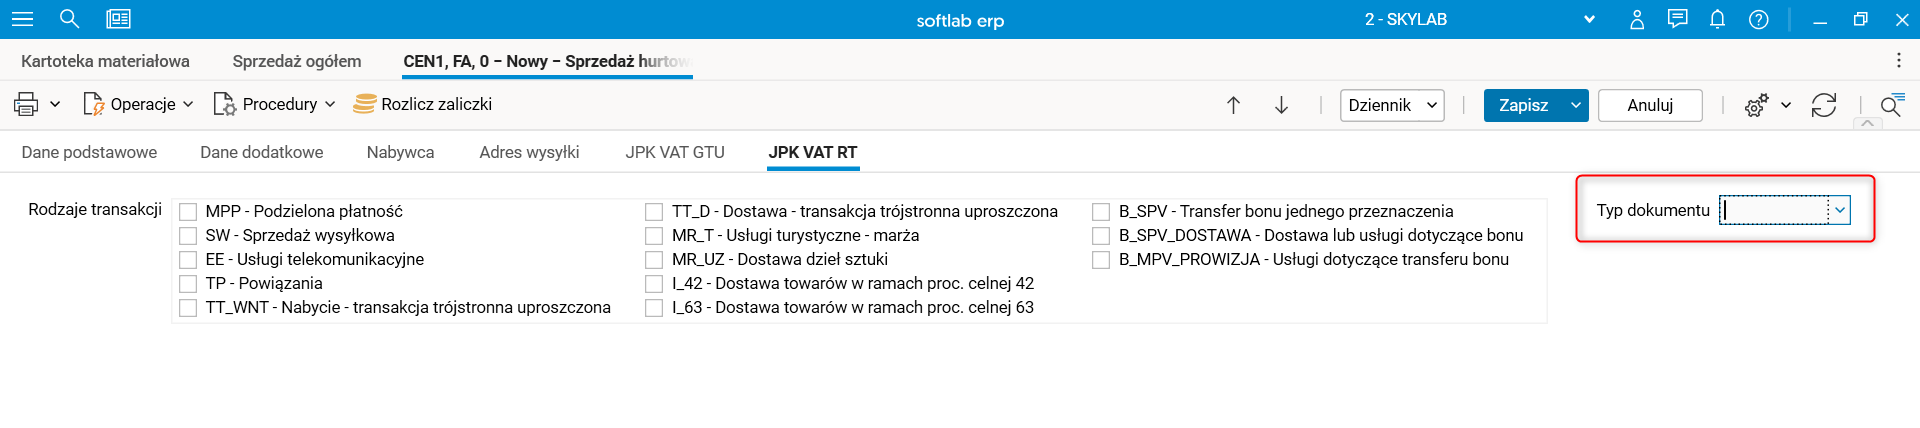1920x428 pixels.
Task: Expand the Operacje dropdown menu
Action: coord(138,104)
